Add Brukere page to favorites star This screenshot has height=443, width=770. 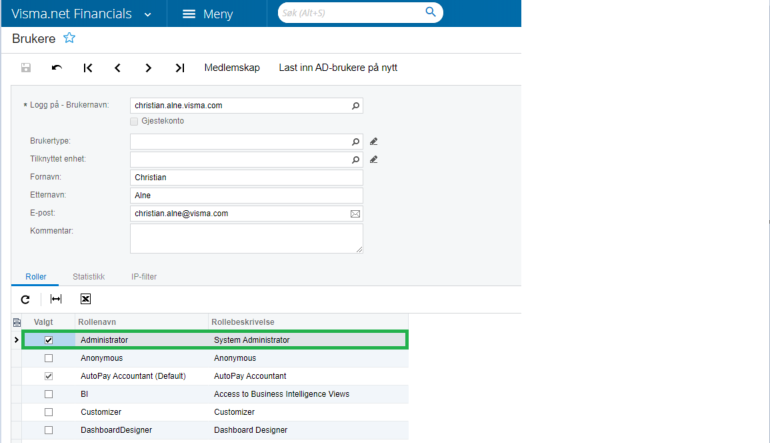pos(69,38)
